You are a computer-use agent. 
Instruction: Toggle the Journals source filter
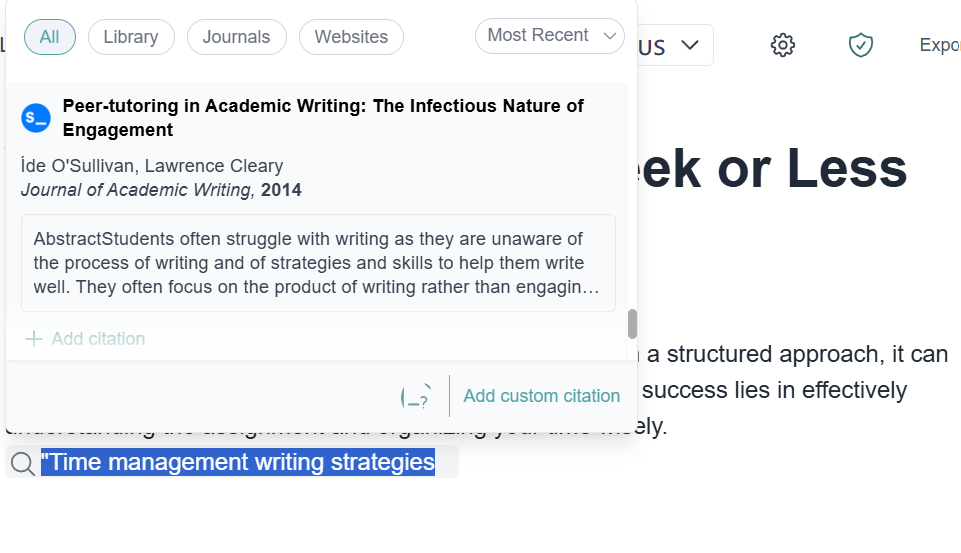pyautogui.click(x=236, y=37)
